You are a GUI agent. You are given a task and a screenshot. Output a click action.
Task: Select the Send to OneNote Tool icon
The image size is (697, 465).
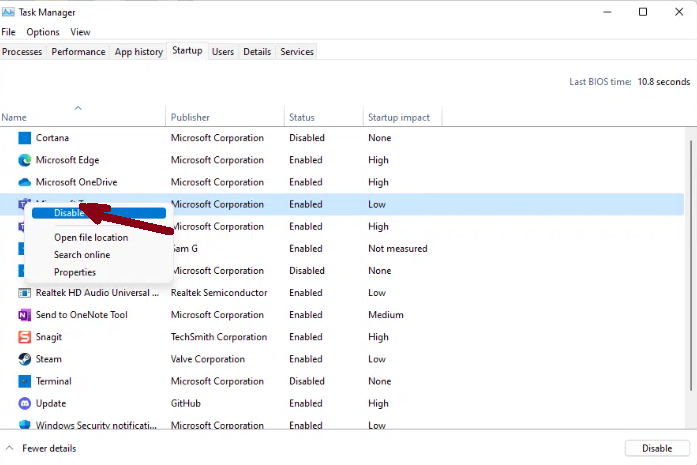point(25,315)
